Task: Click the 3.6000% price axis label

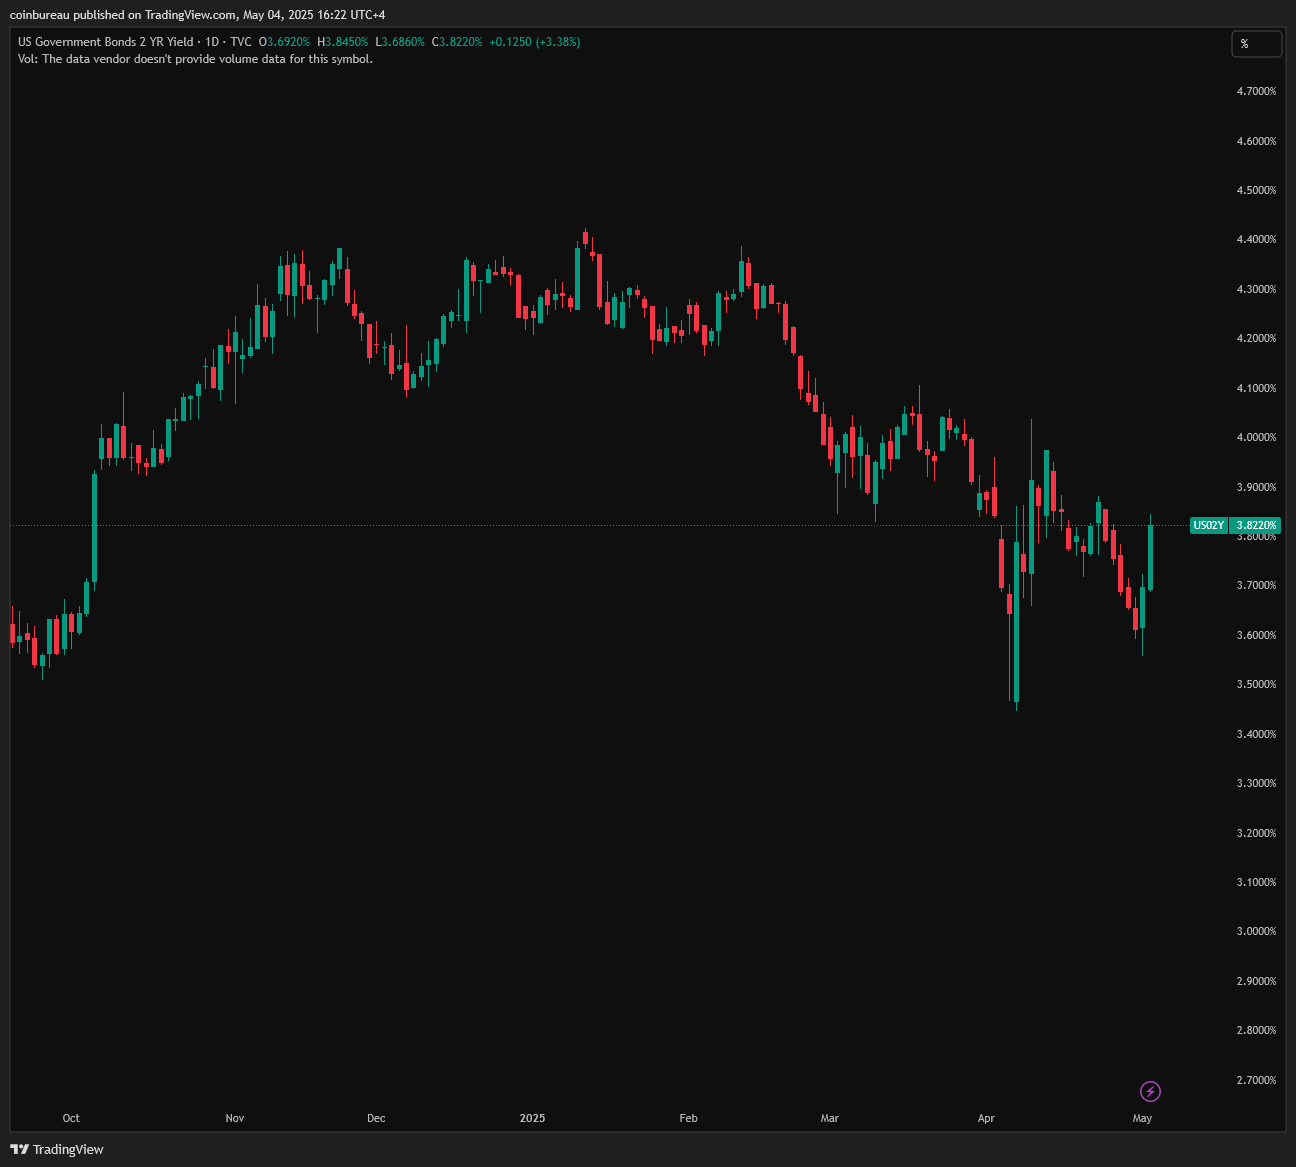Action: tap(1256, 635)
